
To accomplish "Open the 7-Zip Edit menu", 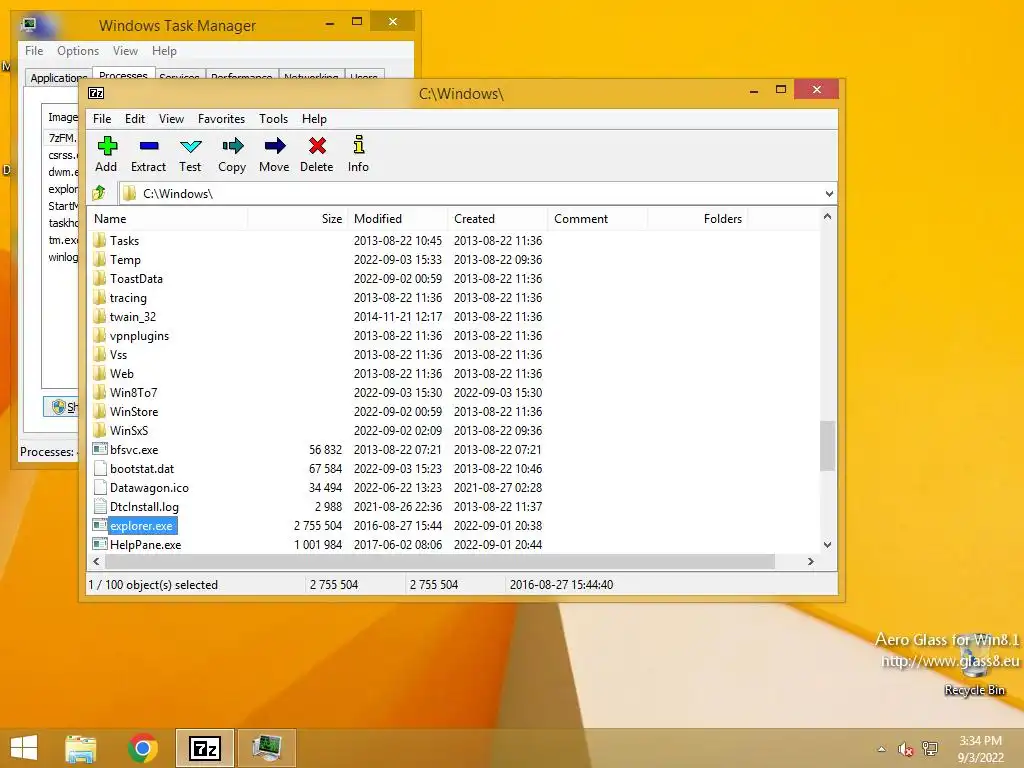I will [x=135, y=119].
